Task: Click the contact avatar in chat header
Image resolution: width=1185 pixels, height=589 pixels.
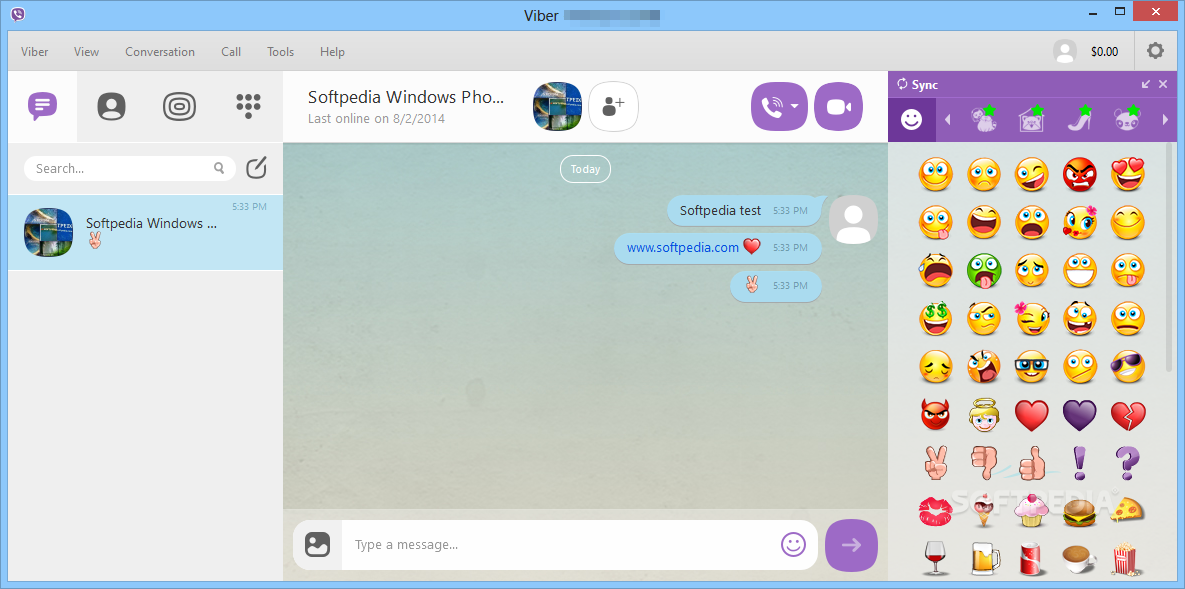Action: point(558,107)
